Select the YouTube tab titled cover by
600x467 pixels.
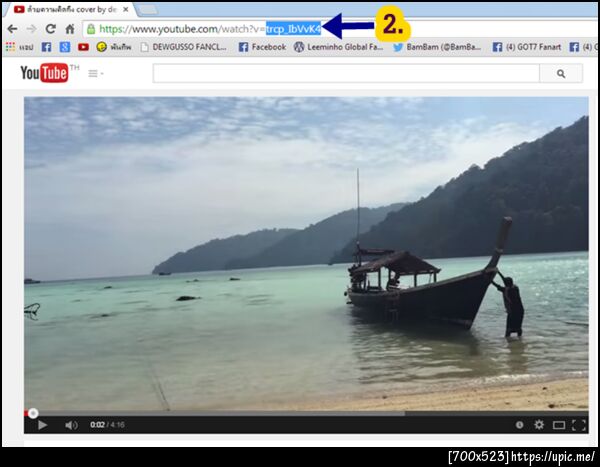pos(70,10)
